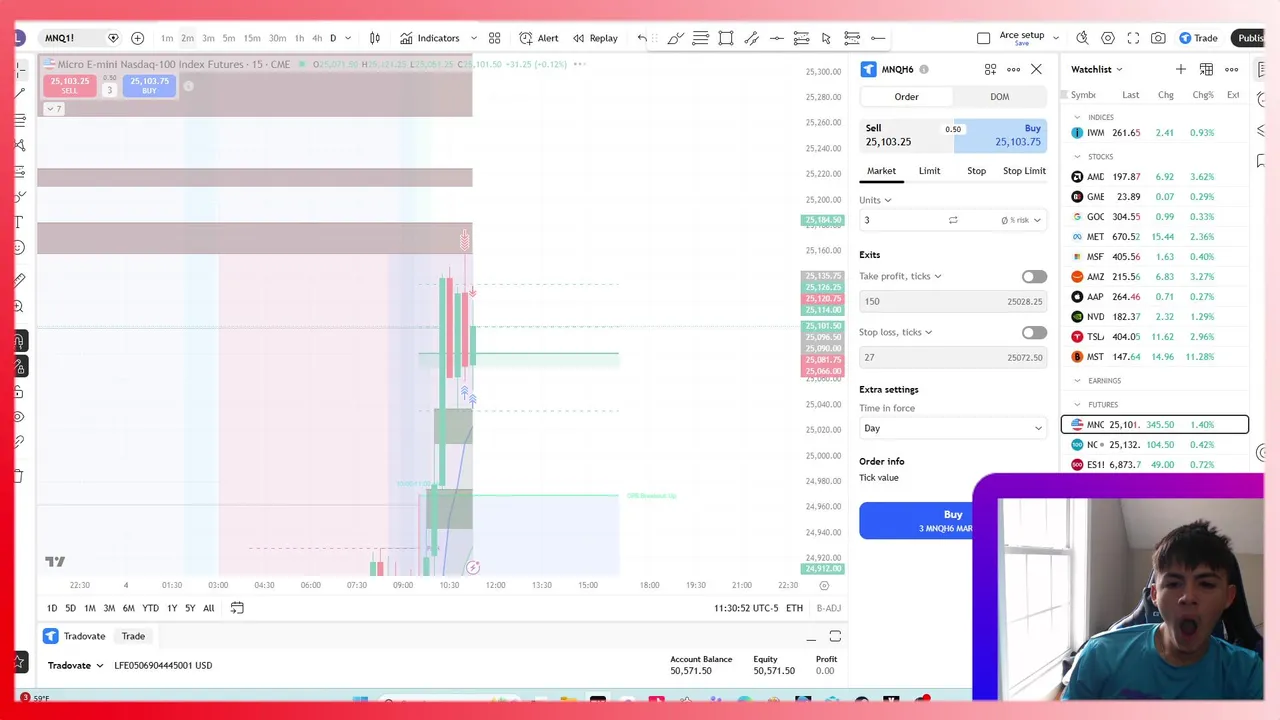Screen dimensions: 1280x720
Task: Click Buy 25,103.75 in order panel
Action: pyautogui.click(x=1000, y=136)
